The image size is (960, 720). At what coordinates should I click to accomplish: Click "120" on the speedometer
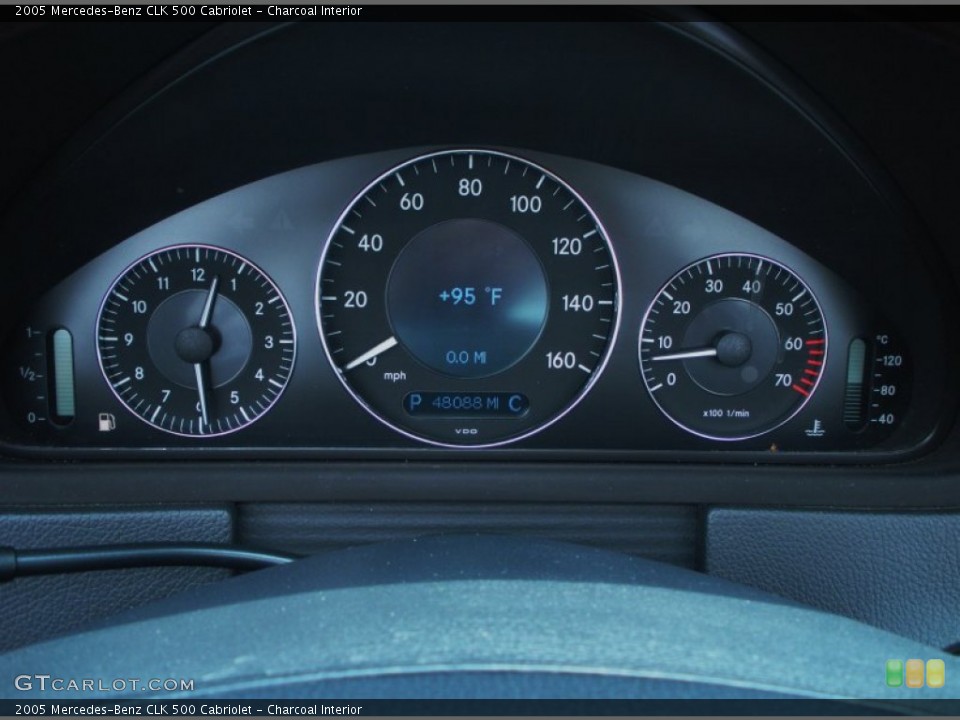pyautogui.click(x=566, y=246)
